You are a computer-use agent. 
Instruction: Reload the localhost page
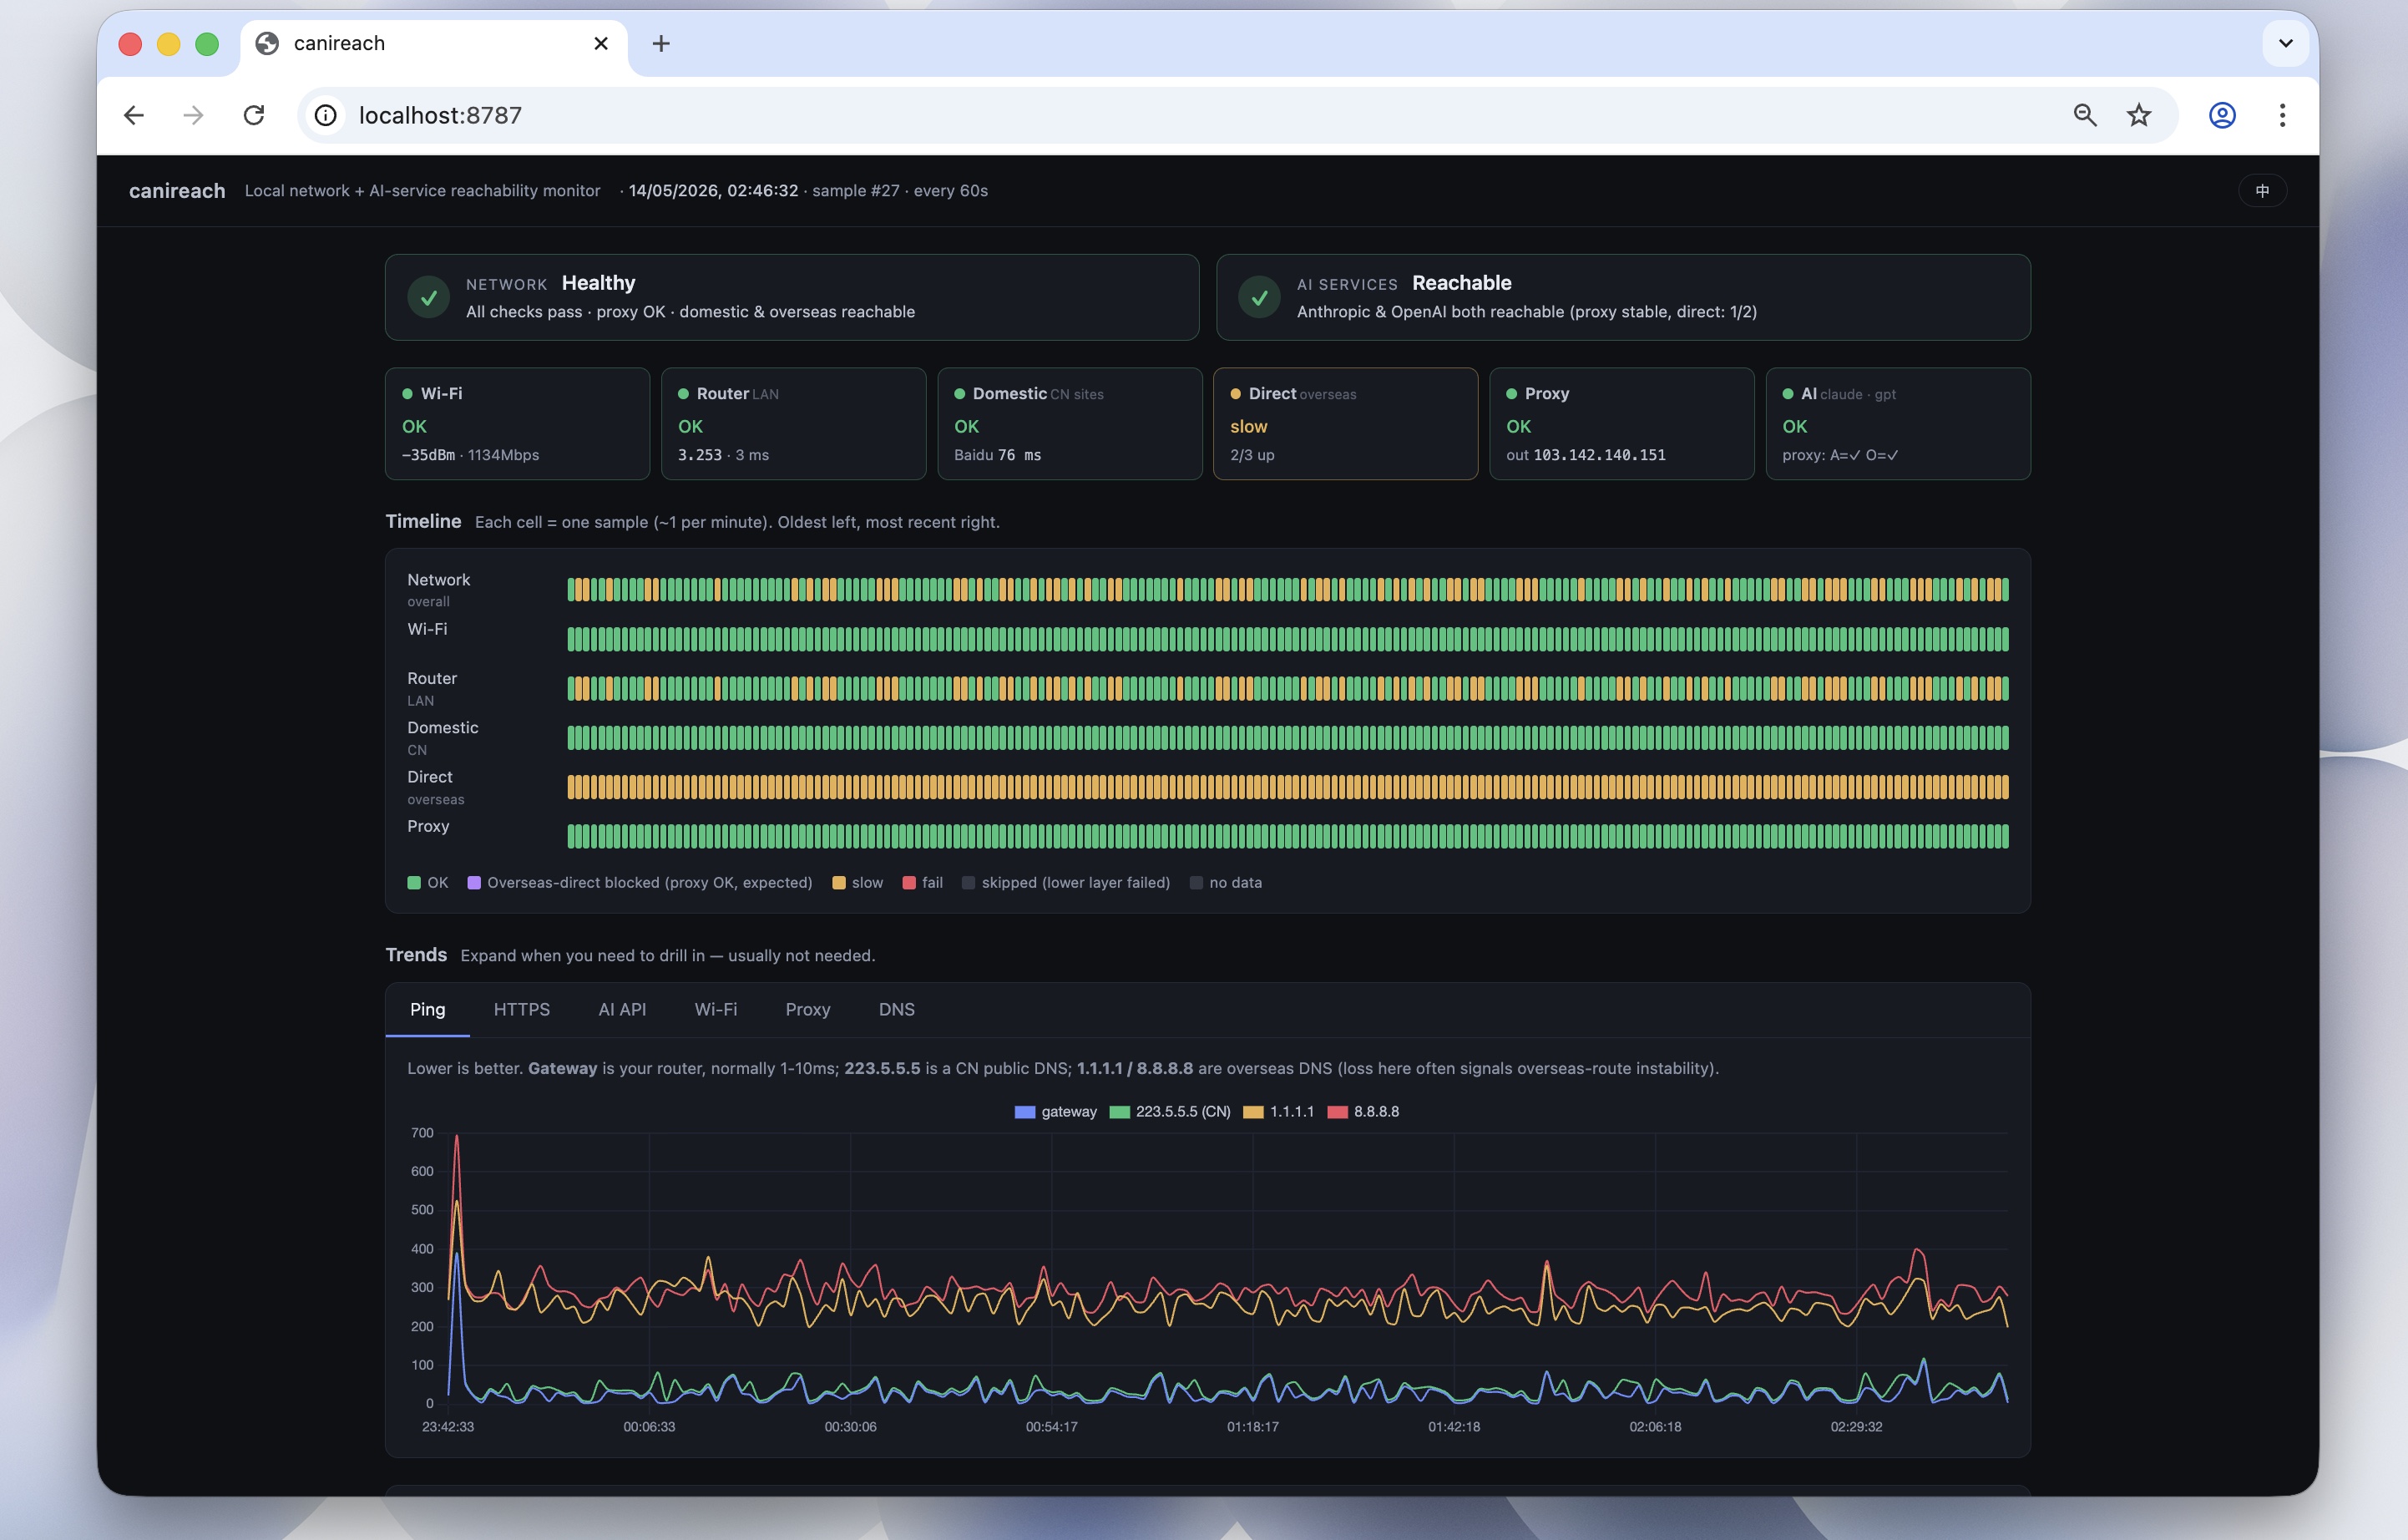254,115
